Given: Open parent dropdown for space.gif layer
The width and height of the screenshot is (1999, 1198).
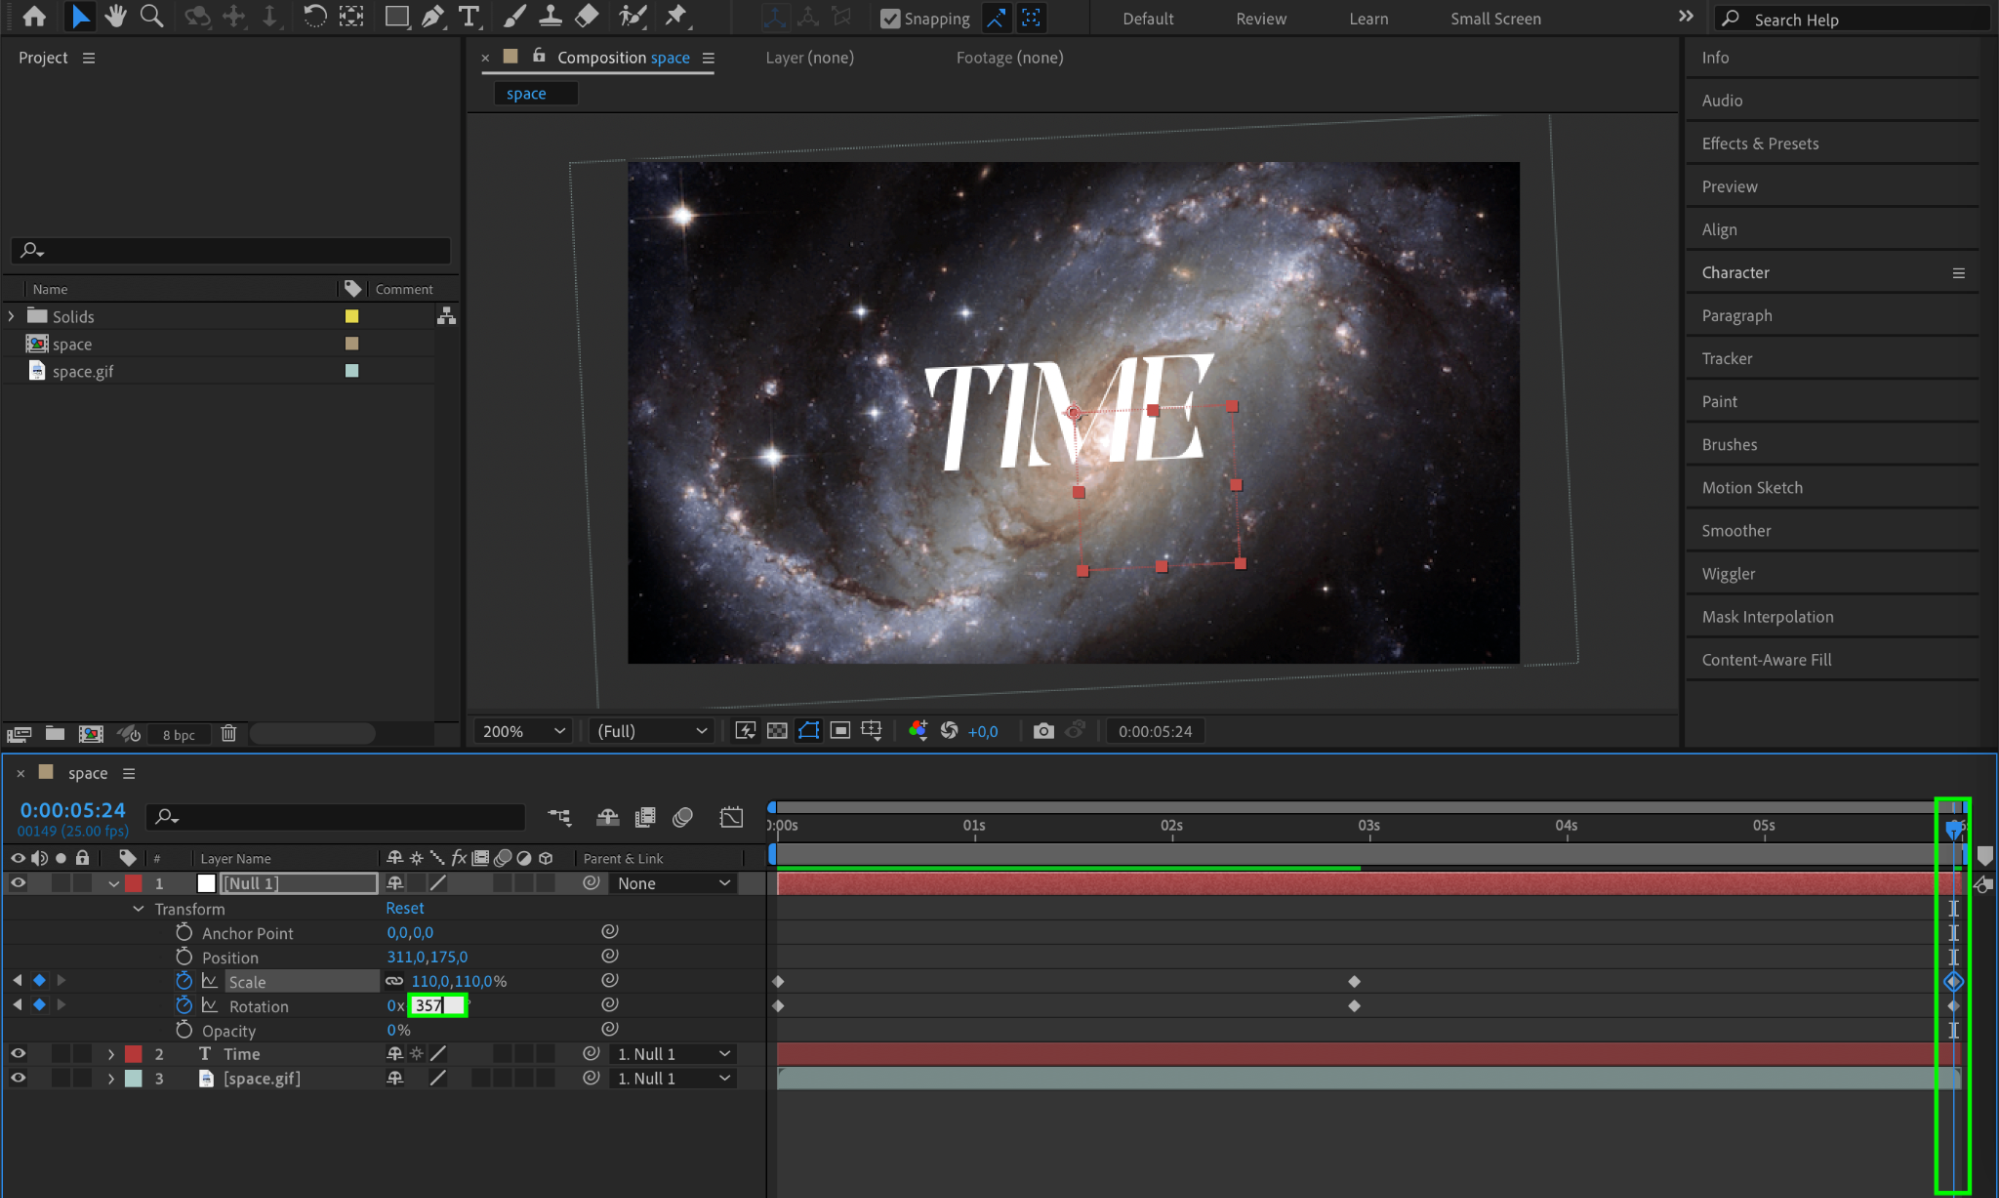Looking at the screenshot, I should tap(673, 1078).
